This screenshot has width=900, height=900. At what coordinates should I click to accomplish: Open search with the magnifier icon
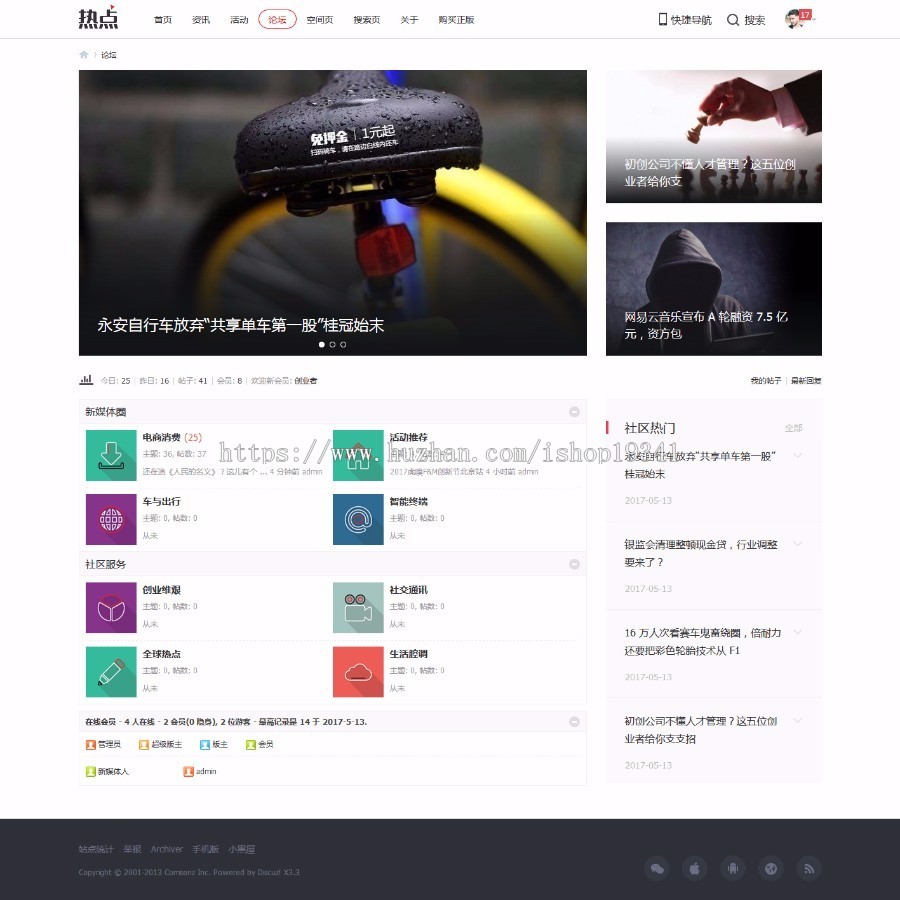tap(734, 19)
